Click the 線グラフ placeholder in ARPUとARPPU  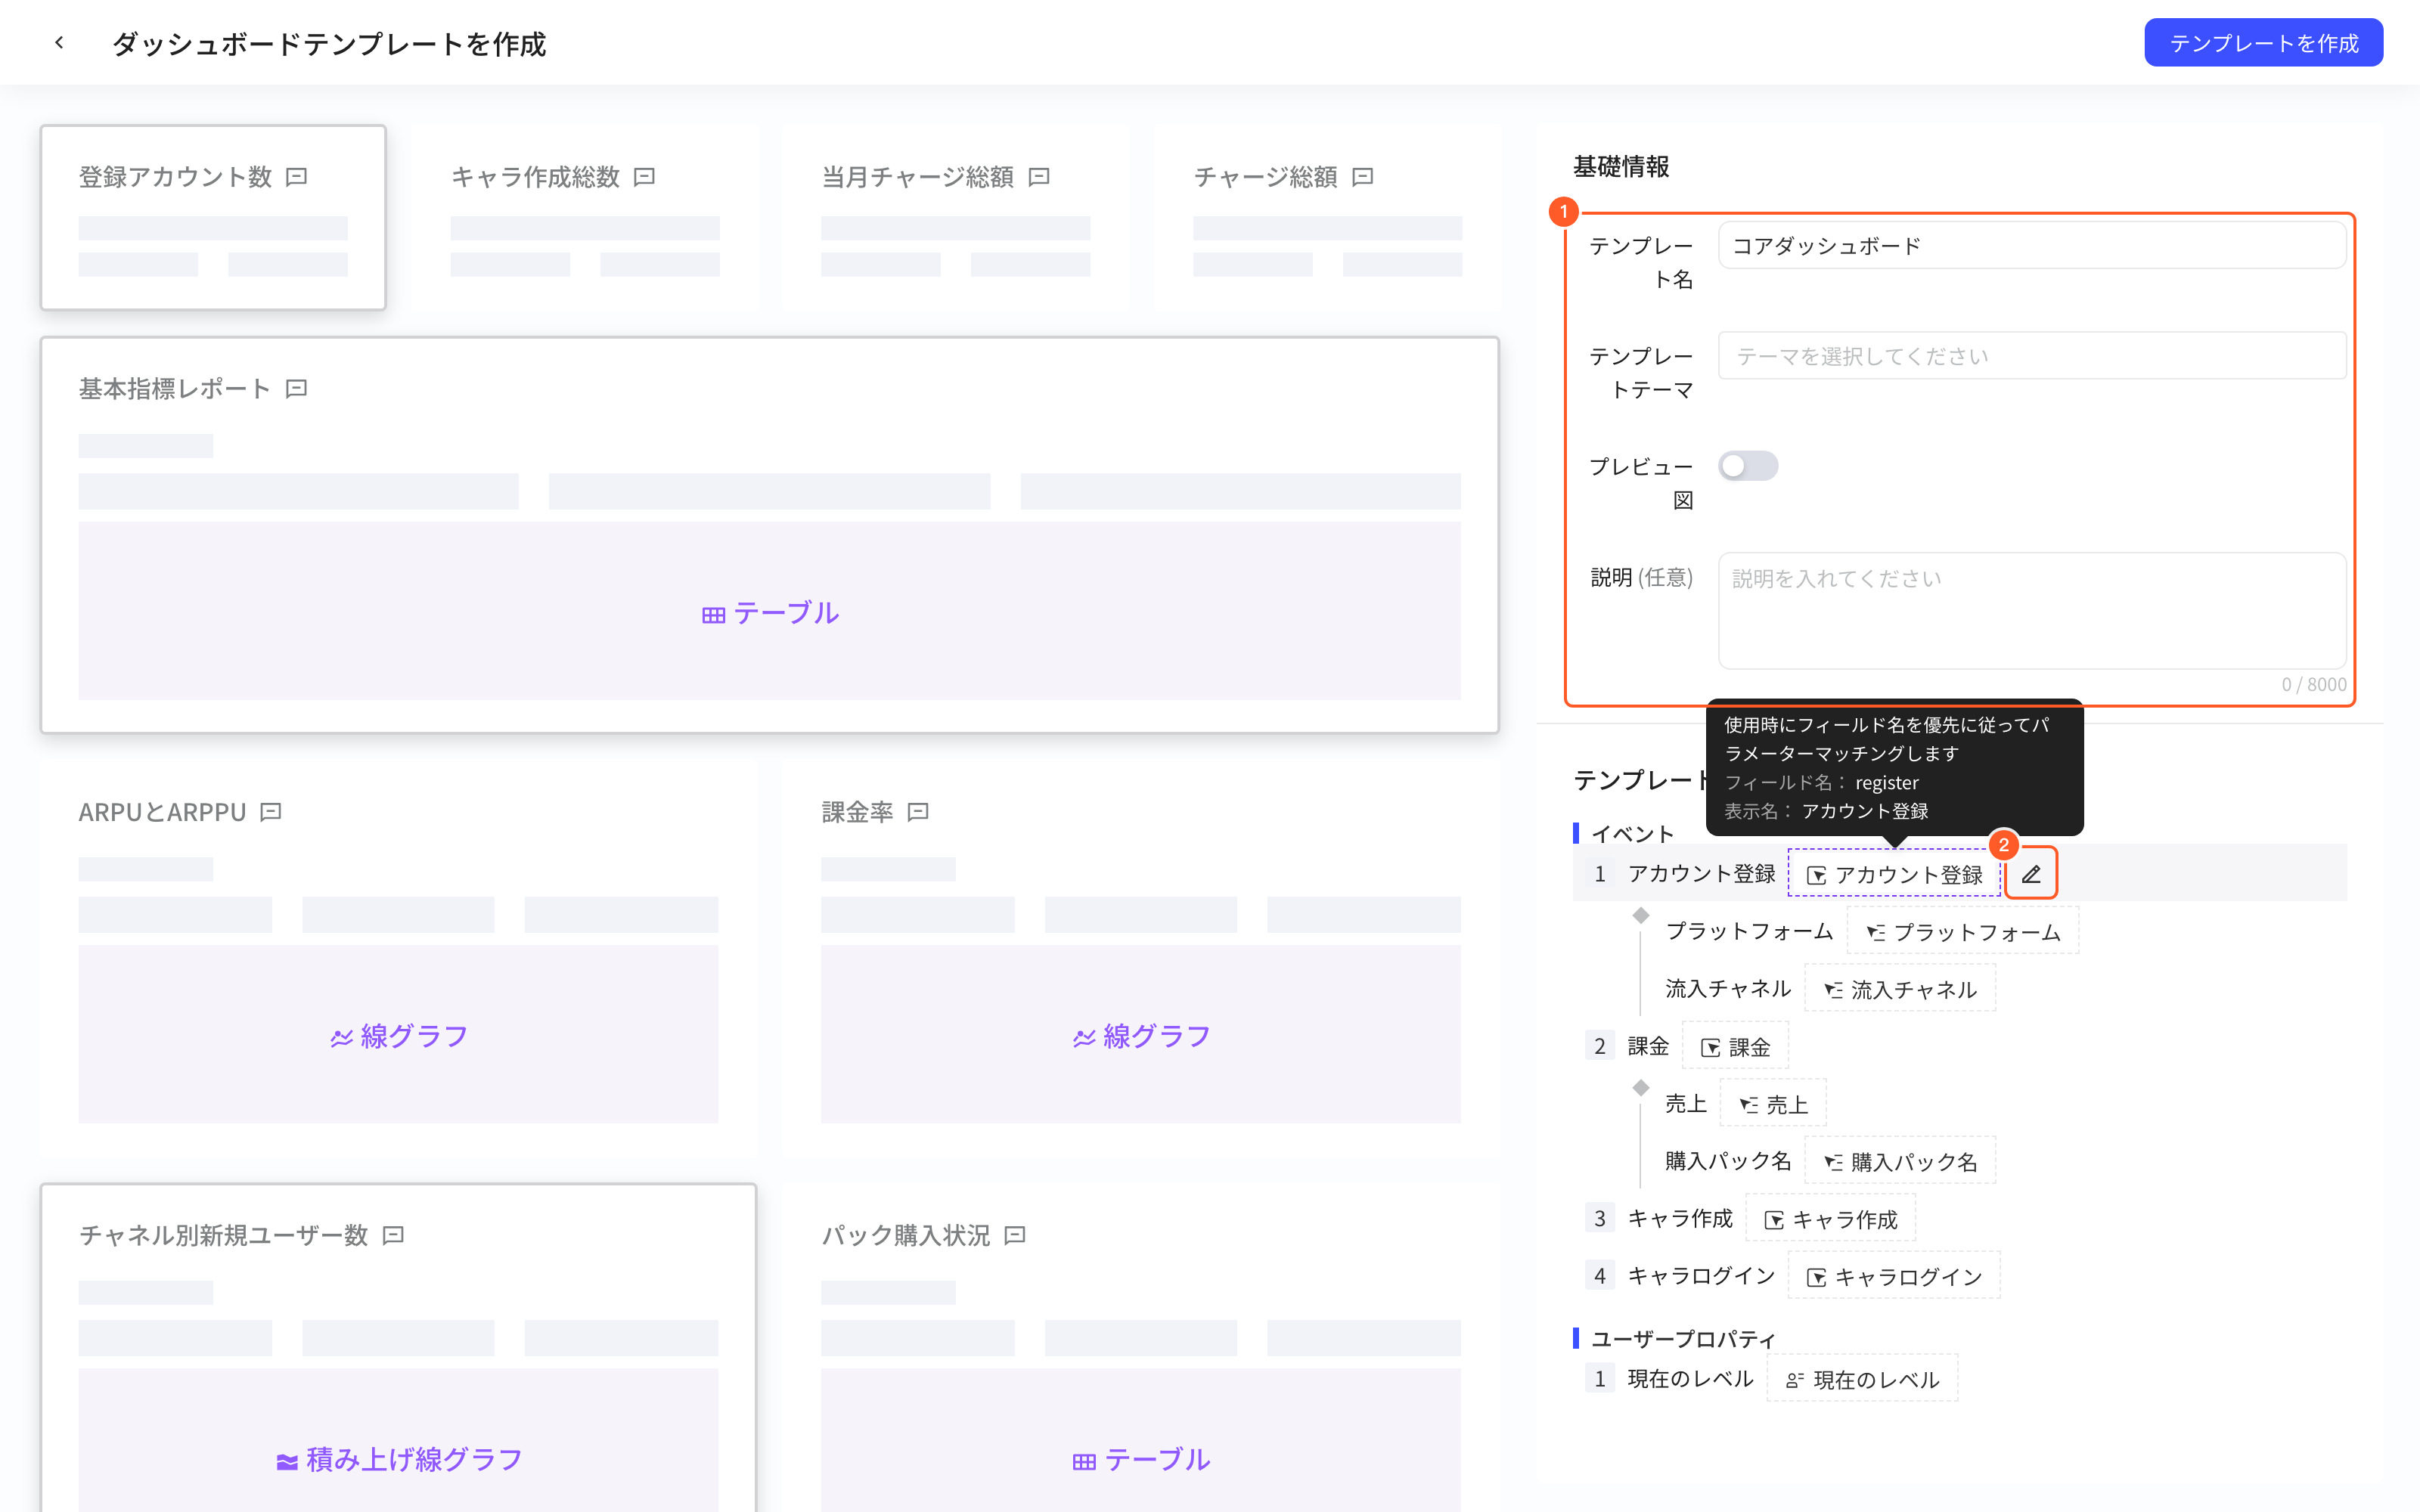tap(399, 1034)
